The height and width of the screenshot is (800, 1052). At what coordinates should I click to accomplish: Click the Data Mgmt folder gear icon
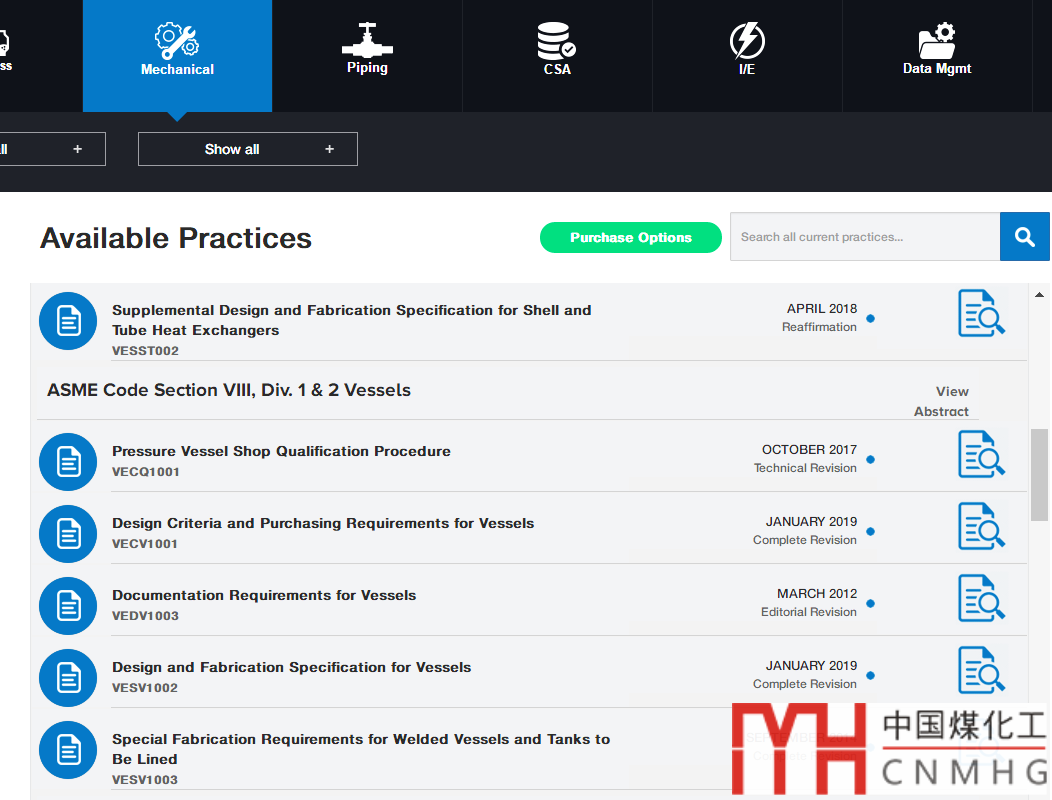tap(937, 41)
